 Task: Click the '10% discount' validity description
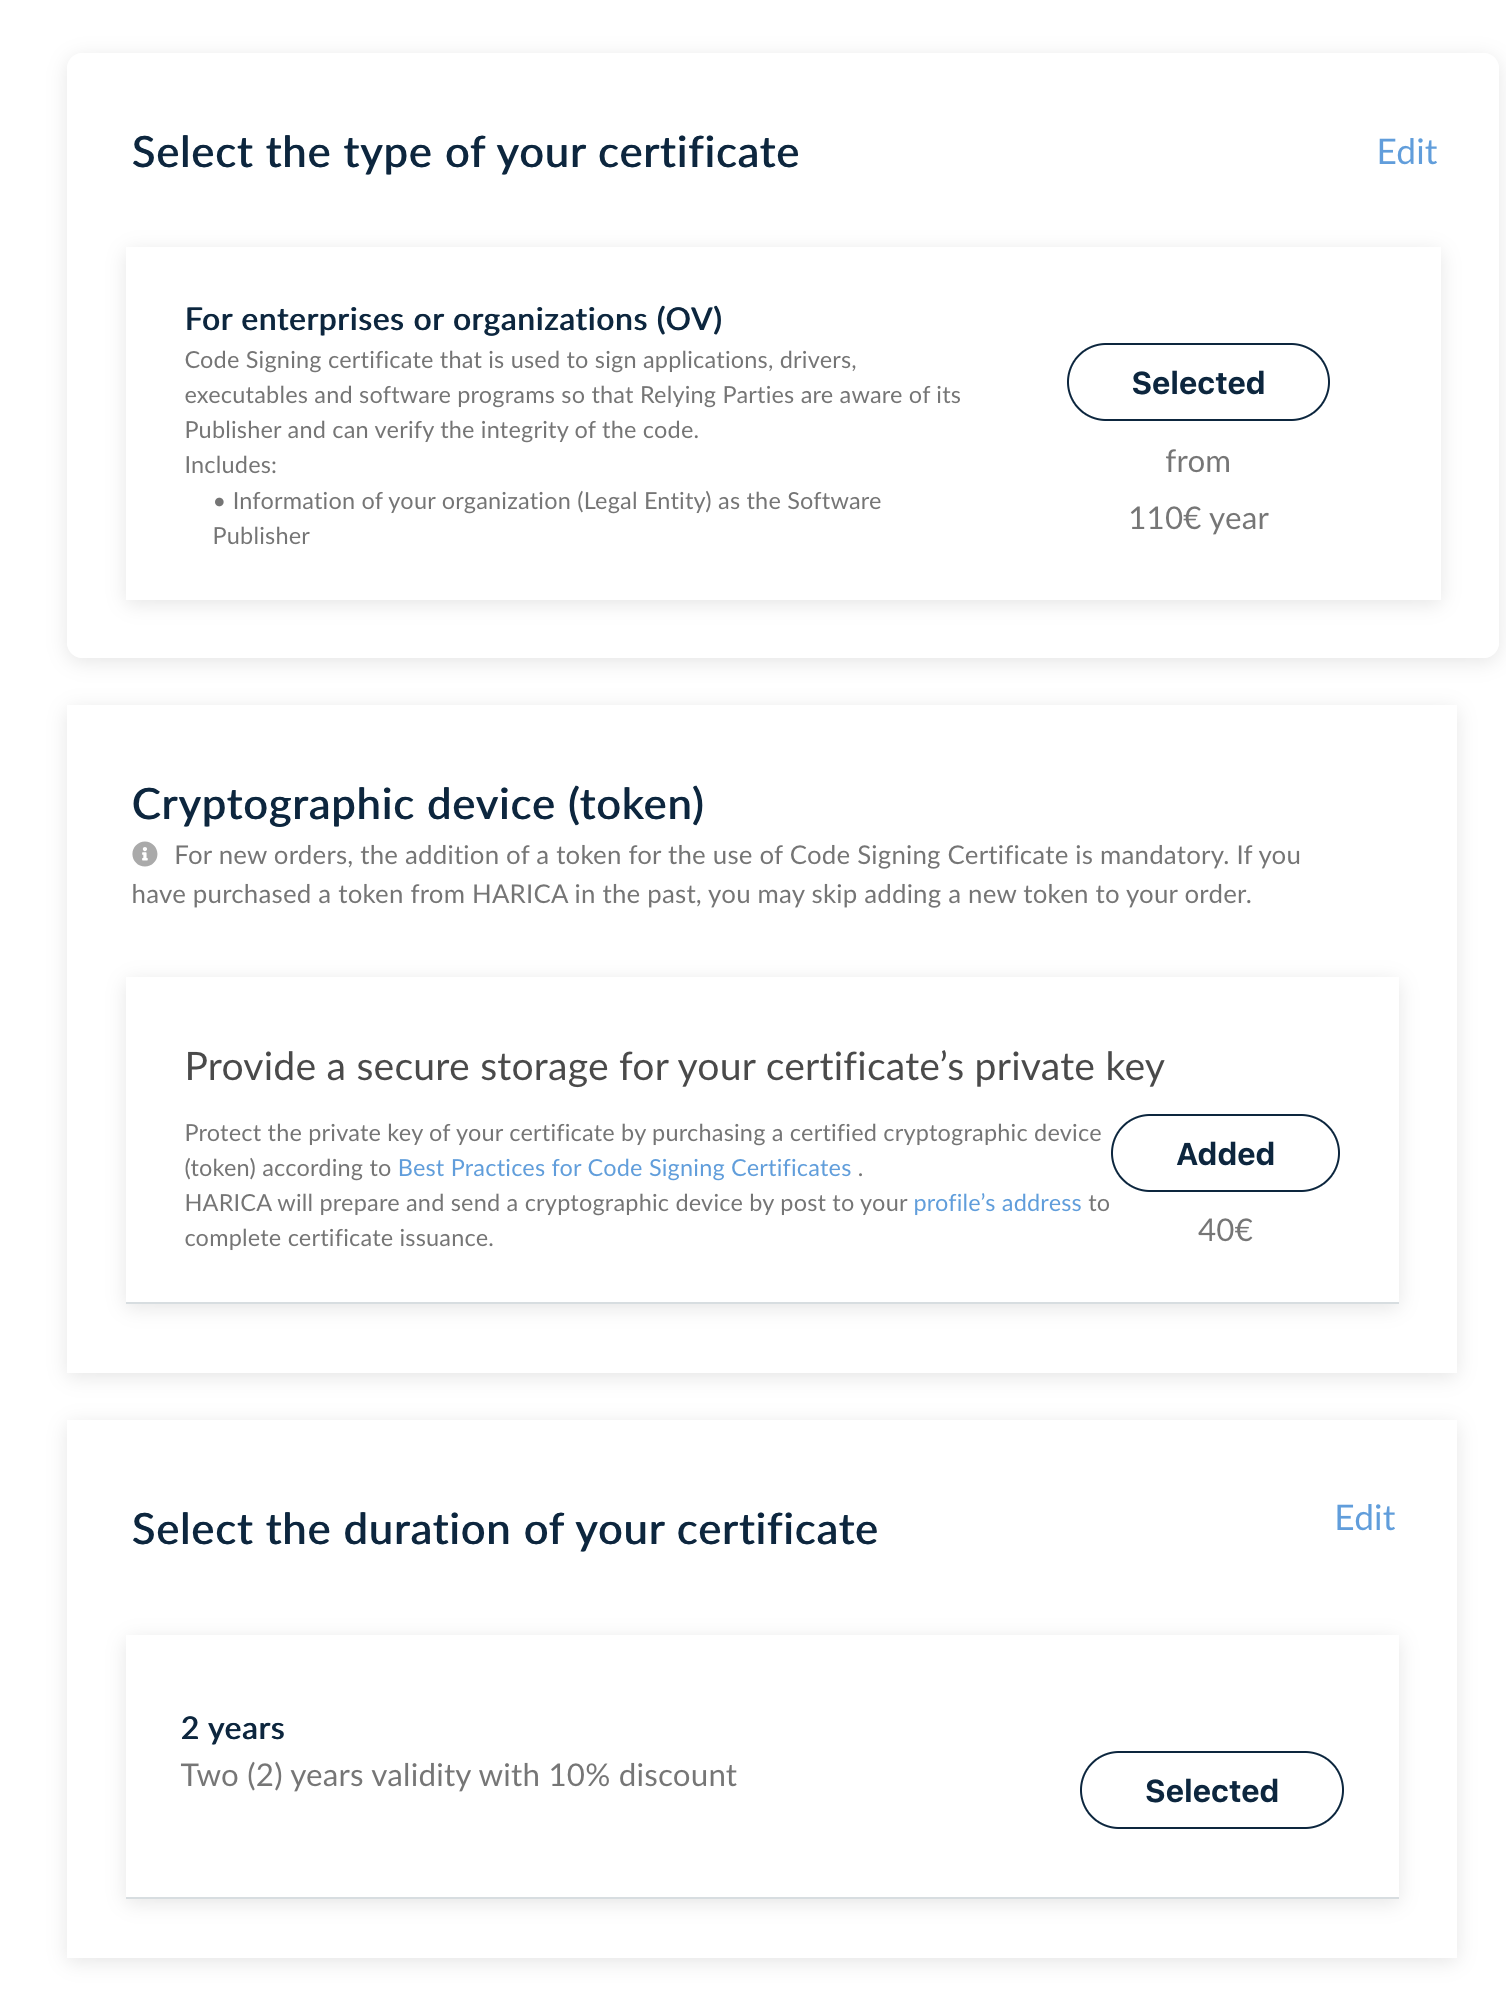click(x=458, y=1775)
